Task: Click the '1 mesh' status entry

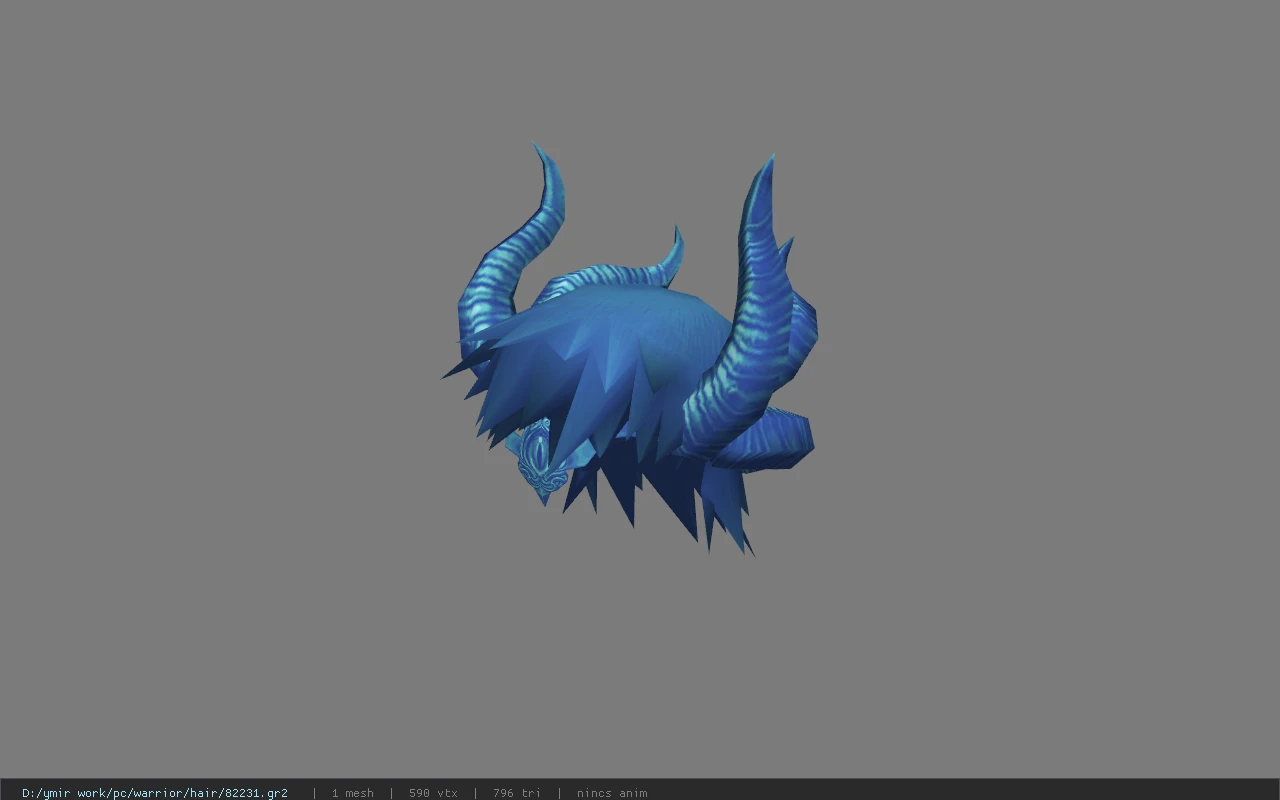Action: [x=352, y=792]
